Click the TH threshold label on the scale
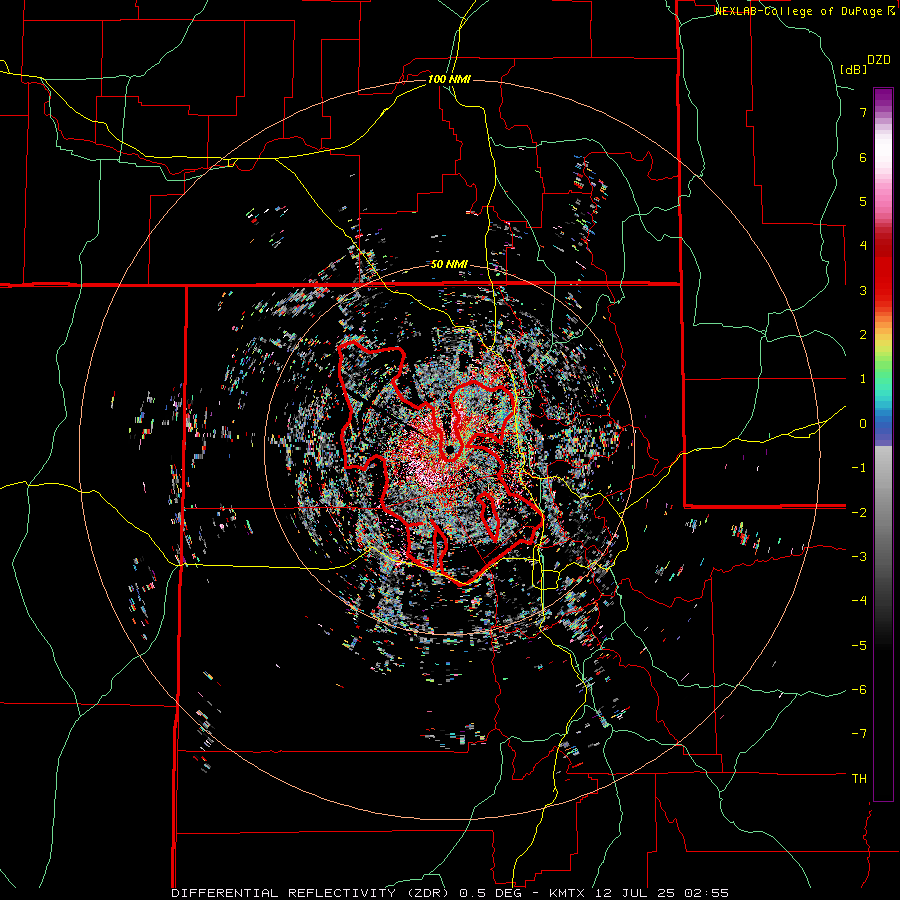Viewport: 900px width, 900px height. [x=859, y=779]
